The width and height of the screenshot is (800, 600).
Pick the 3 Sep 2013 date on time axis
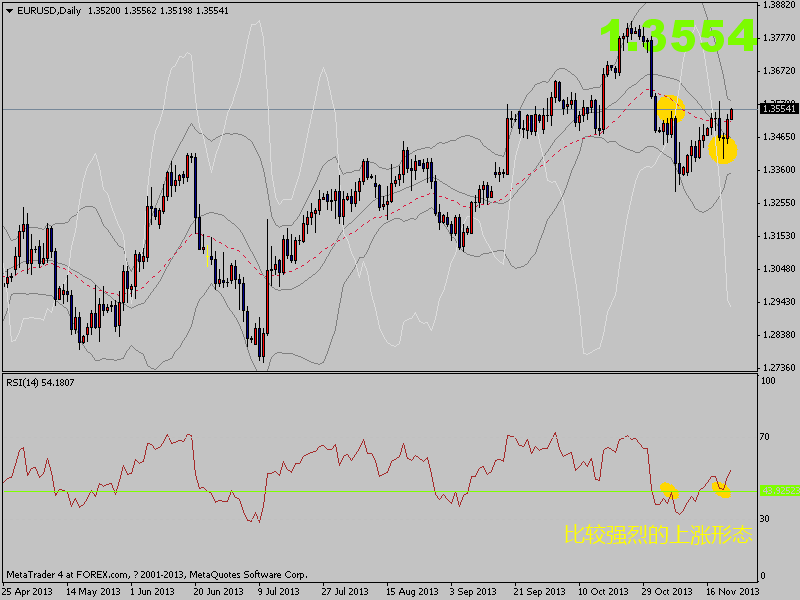[473, 592]
